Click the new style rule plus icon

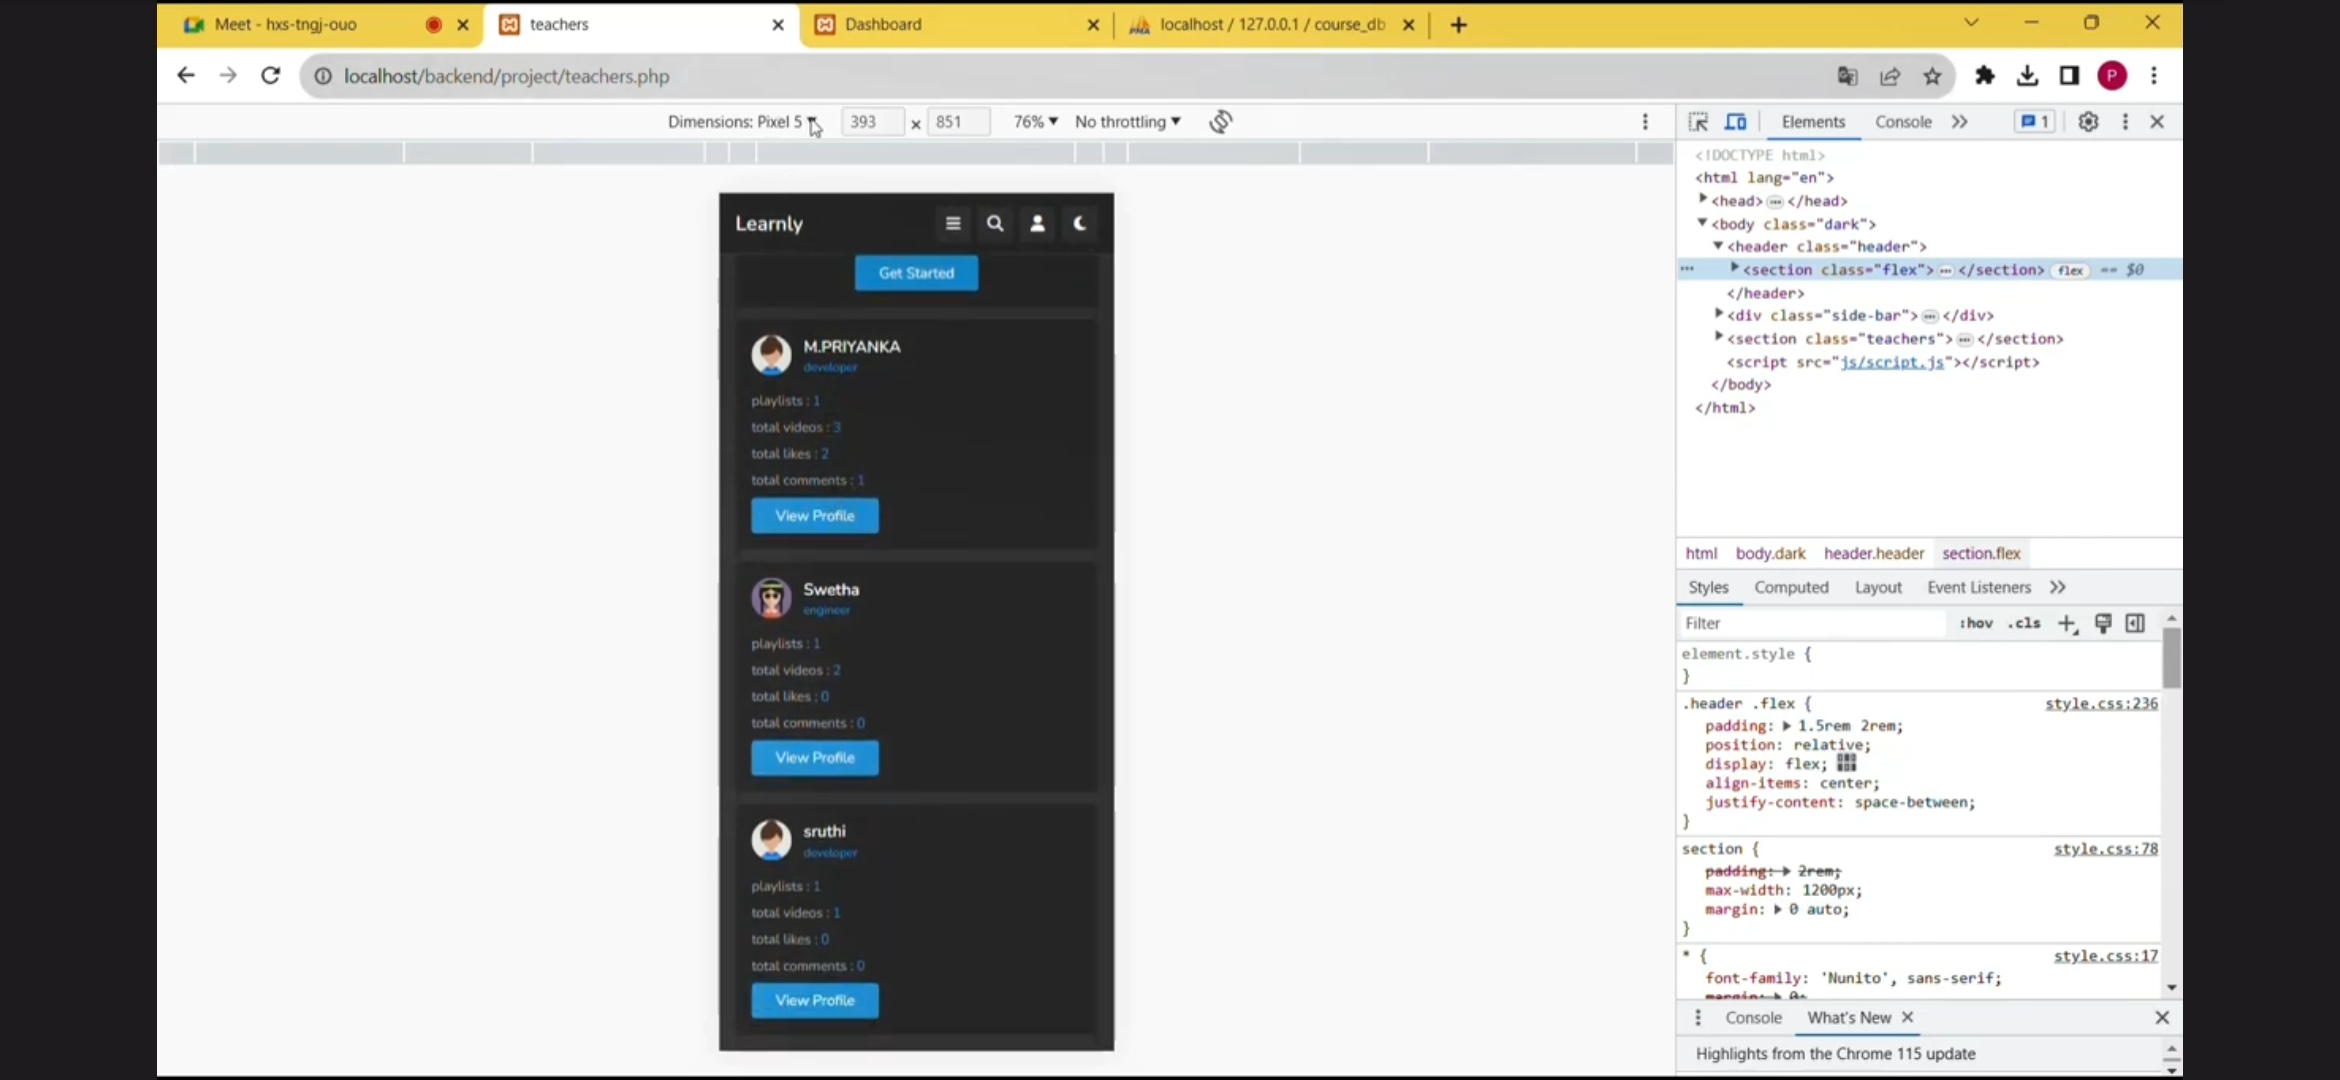pyautogui.click(x=2067, y=624)
